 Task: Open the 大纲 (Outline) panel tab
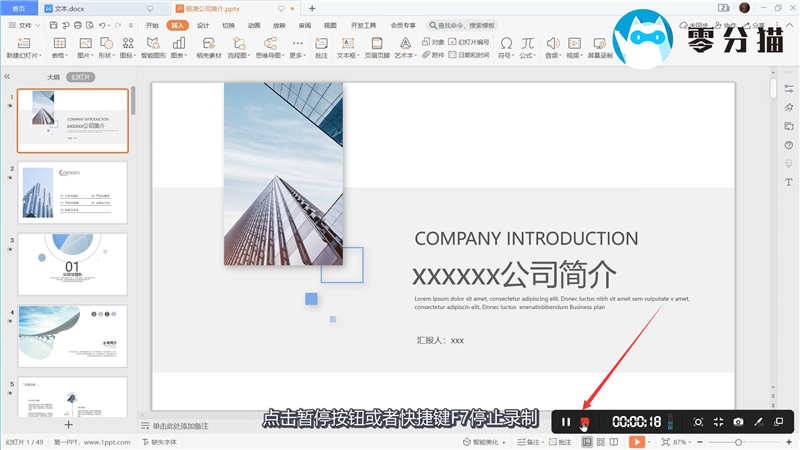pos(53,76)
